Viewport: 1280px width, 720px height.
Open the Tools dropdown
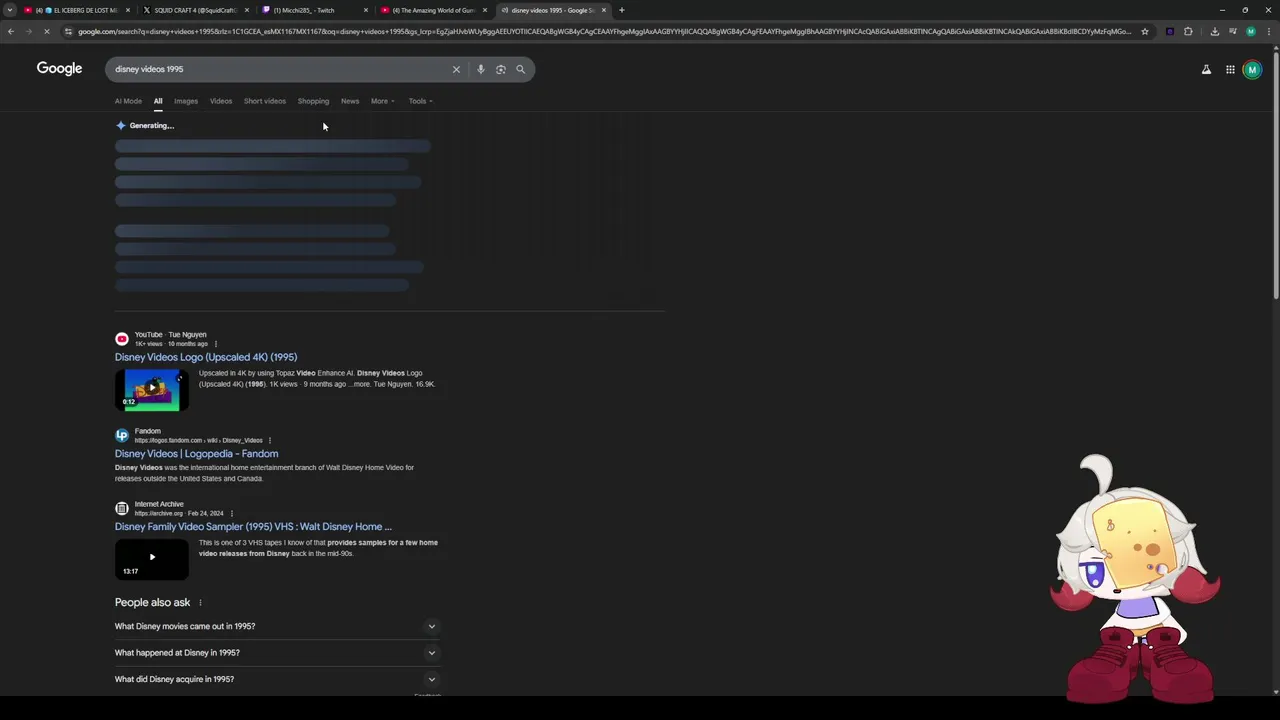(420, 101)
